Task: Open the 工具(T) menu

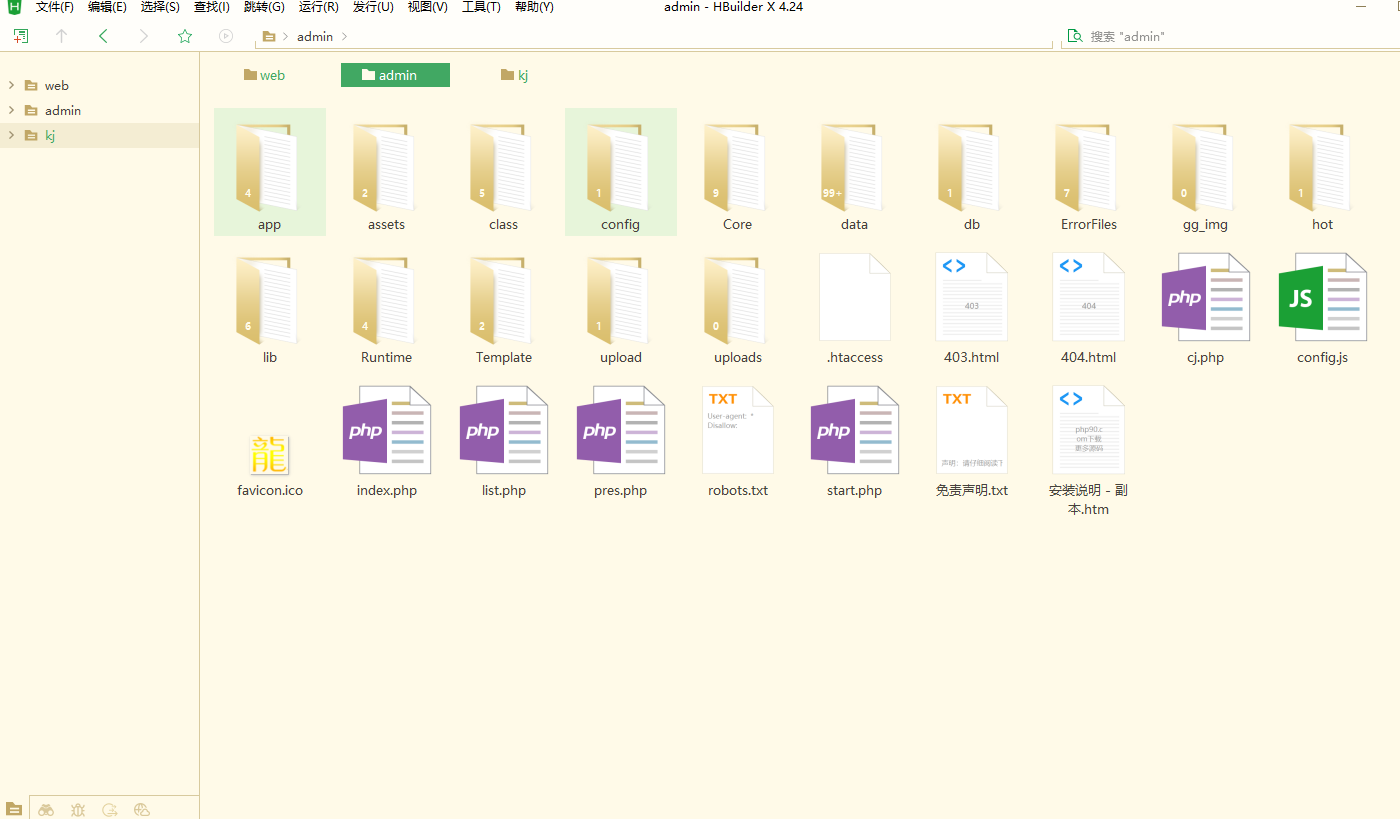Action: tap(480, 7)
